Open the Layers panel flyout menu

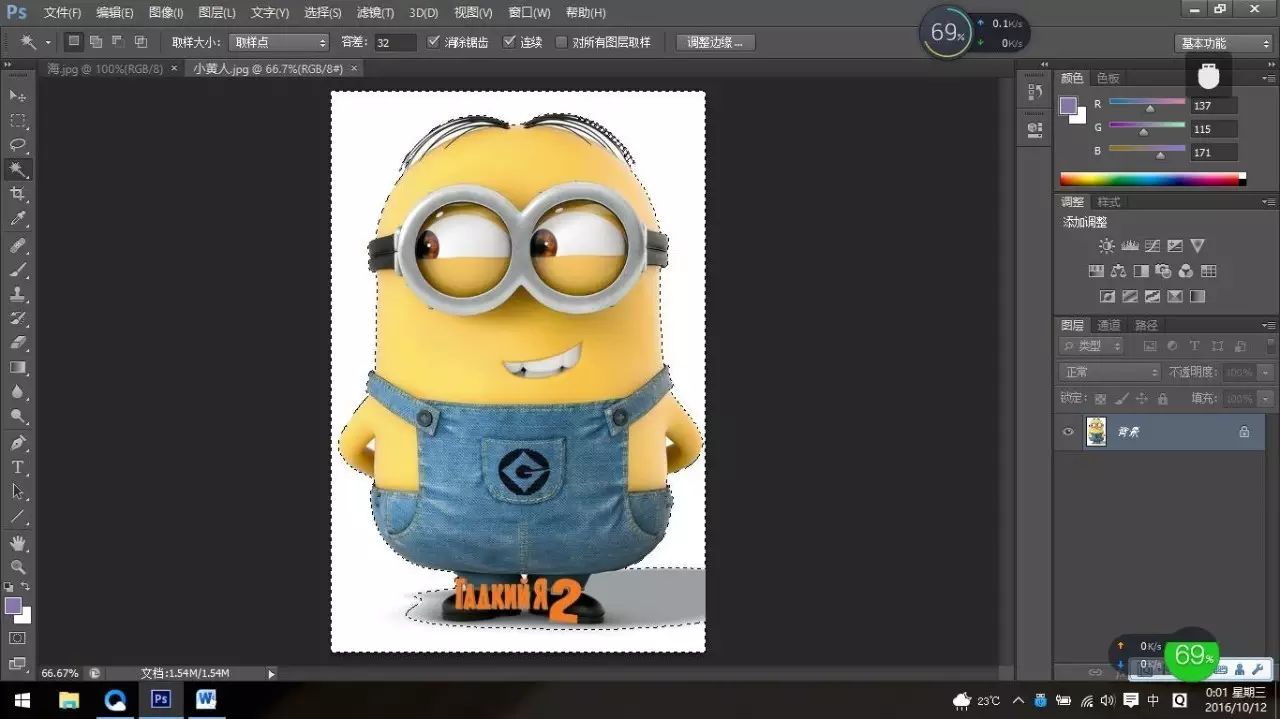tap(1268, 325)
